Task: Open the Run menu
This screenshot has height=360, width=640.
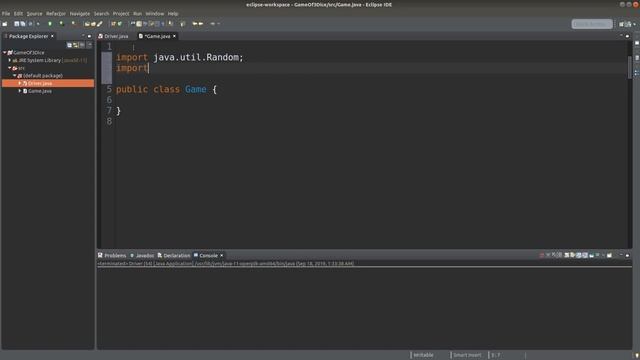Action: (x=138, y=13)
